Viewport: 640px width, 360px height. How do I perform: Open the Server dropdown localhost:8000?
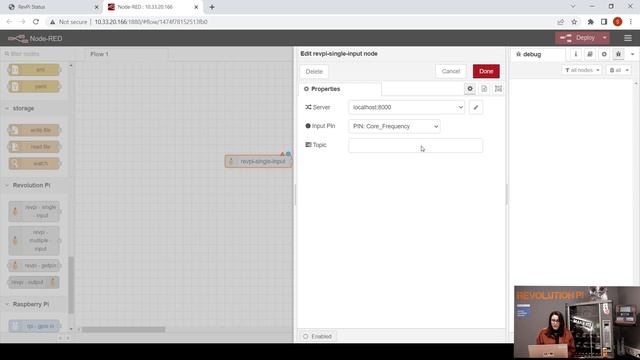click(x=407, y=107)
